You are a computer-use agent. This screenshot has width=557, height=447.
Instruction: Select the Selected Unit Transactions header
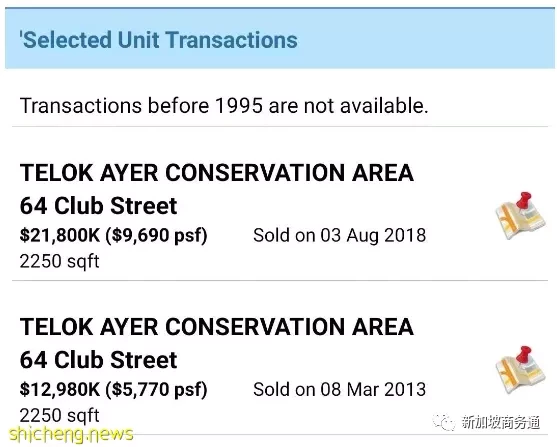(280, 38)
